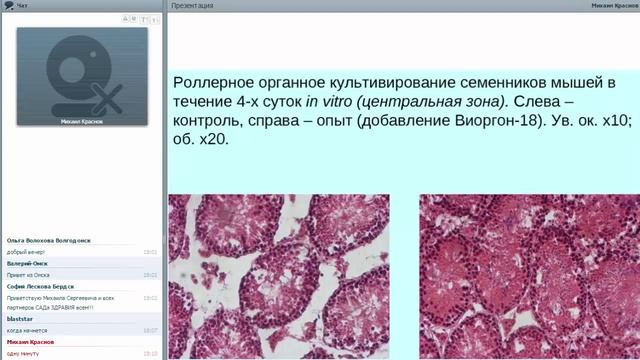Viewport: 640px width, 360px height.
Task: Click red chat name 'Михаил Краснов'
Action: 30,342
